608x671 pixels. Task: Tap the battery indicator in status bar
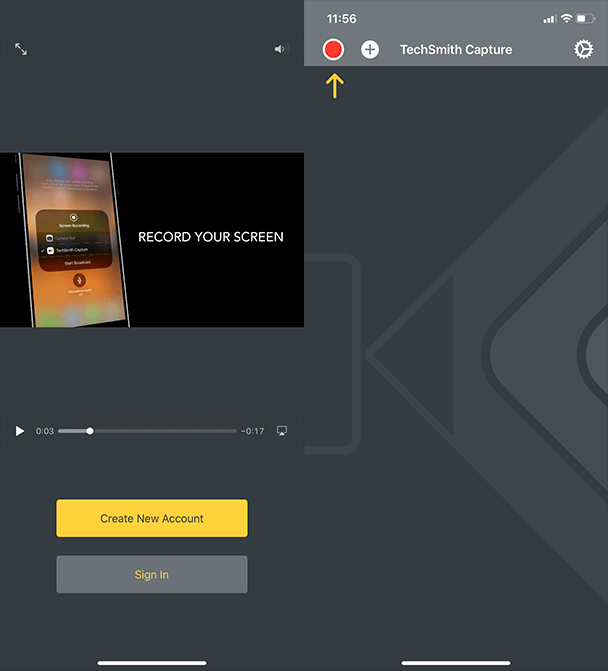click(x=586, y=19)
